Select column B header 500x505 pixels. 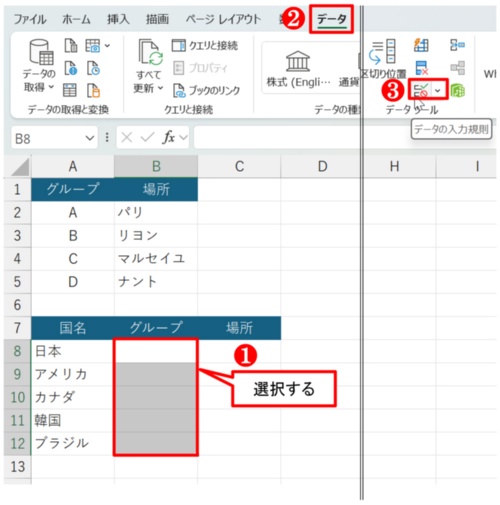point(156,166)
